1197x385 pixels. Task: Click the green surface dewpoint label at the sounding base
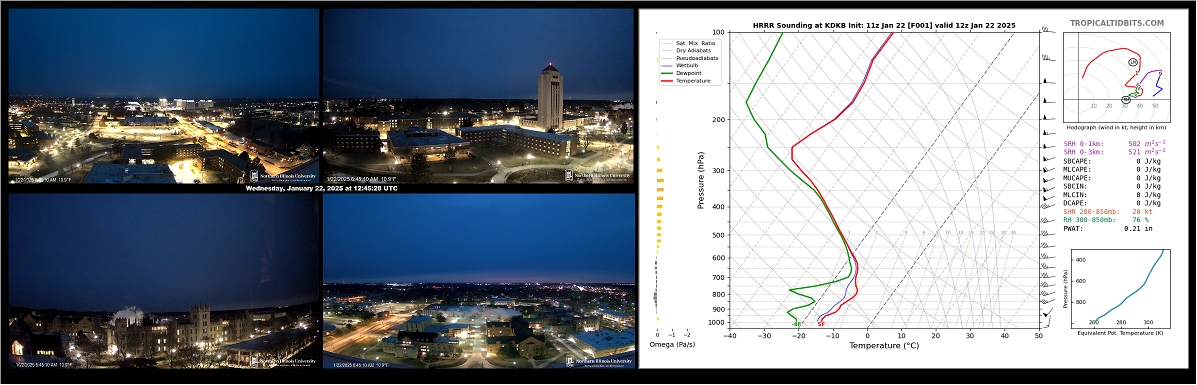[x=796, y=324]
